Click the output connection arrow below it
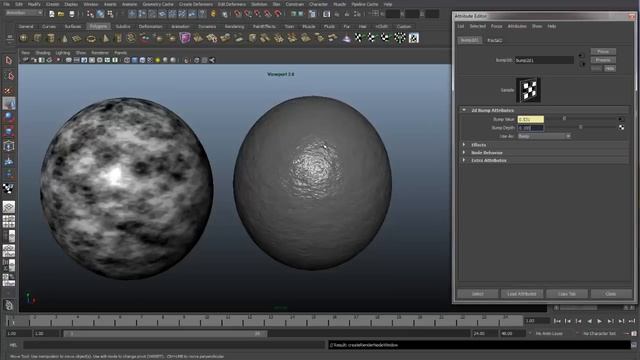The image size is (640, 360). coord(582,64)
